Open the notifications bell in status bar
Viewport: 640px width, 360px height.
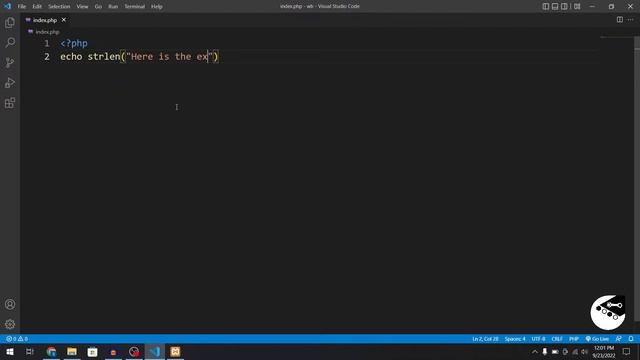point(631,339)
